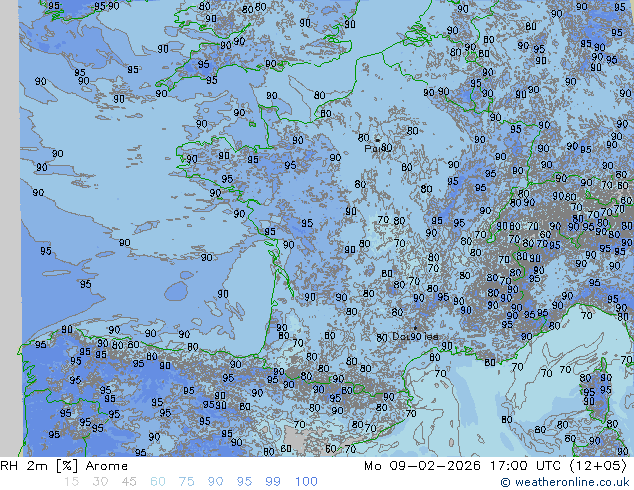Click the date 'Mo 09-02-2026'
The width and height of the screenshot is (634, 490).
[x=423, y=466]
